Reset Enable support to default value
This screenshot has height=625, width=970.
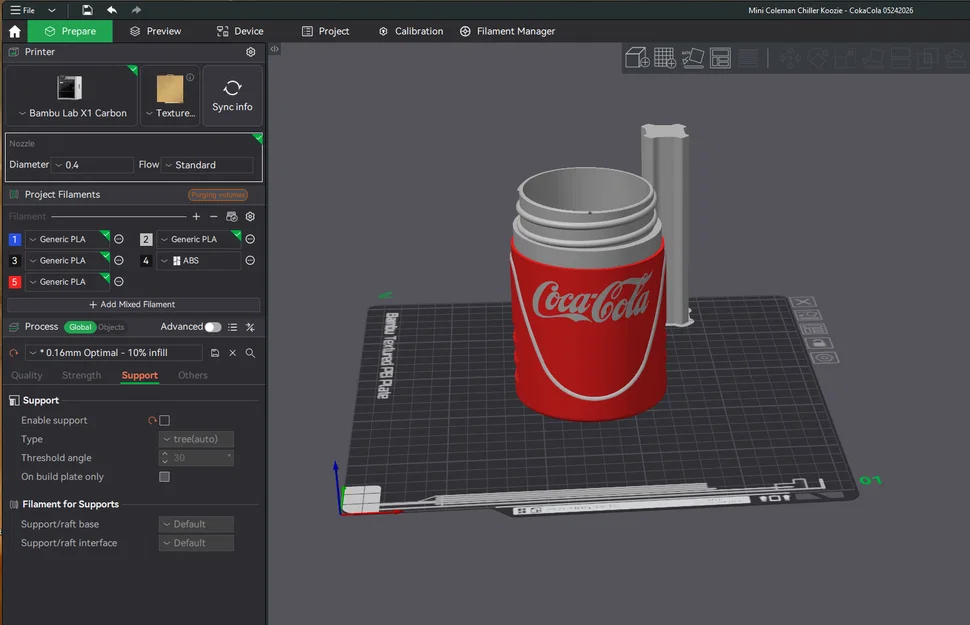tap(152, 421)
